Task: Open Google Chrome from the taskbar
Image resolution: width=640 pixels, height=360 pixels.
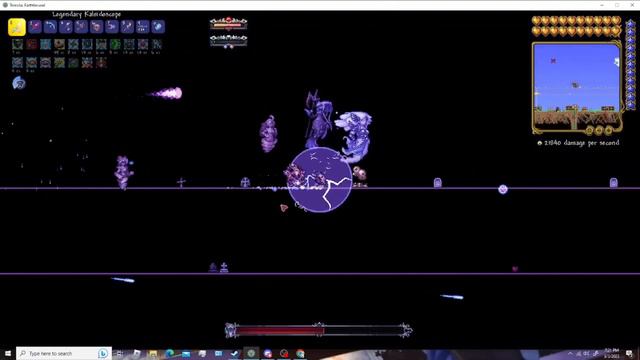Action: [300, 353]
